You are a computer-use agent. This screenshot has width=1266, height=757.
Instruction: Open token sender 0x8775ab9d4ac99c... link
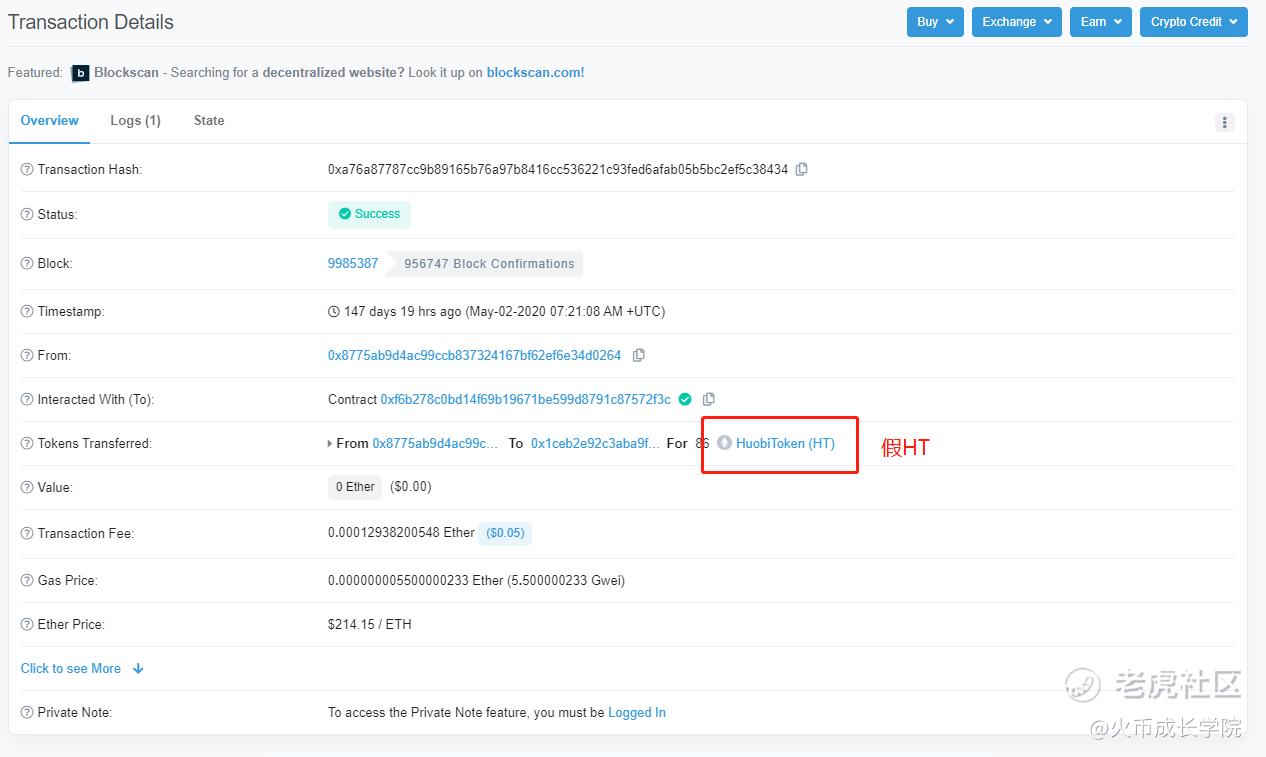coord(435,443)
